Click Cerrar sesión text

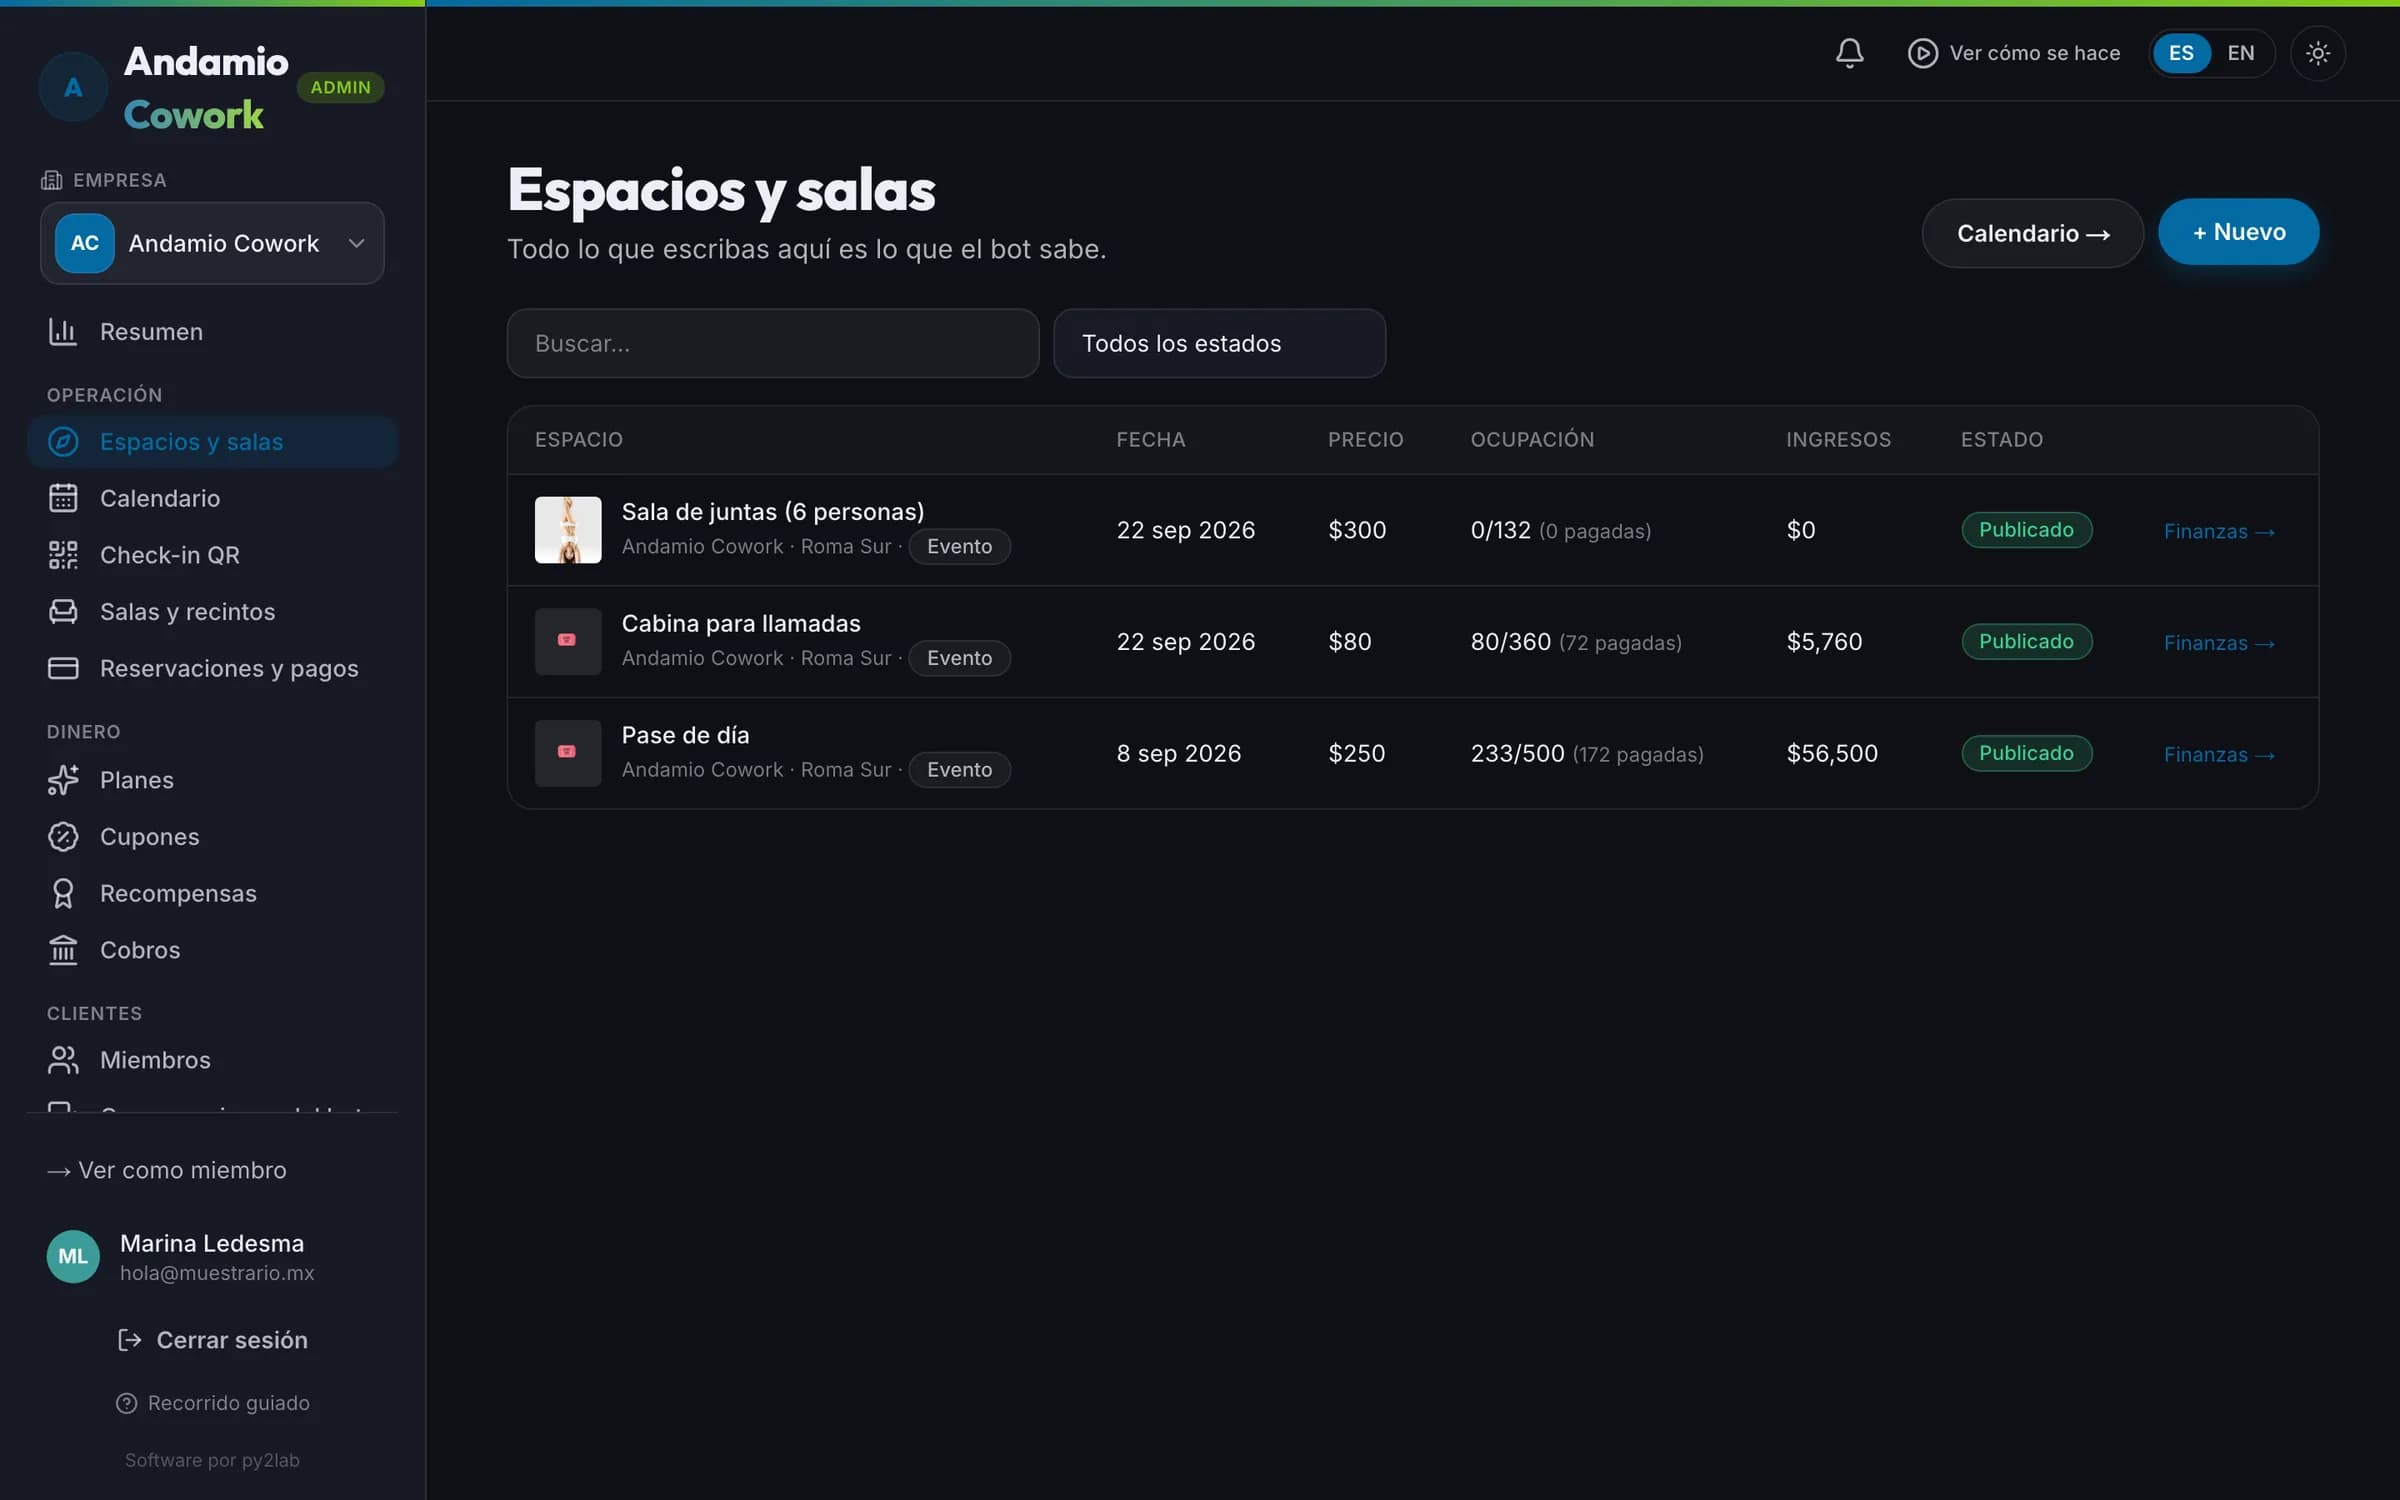click(232, 1340)
